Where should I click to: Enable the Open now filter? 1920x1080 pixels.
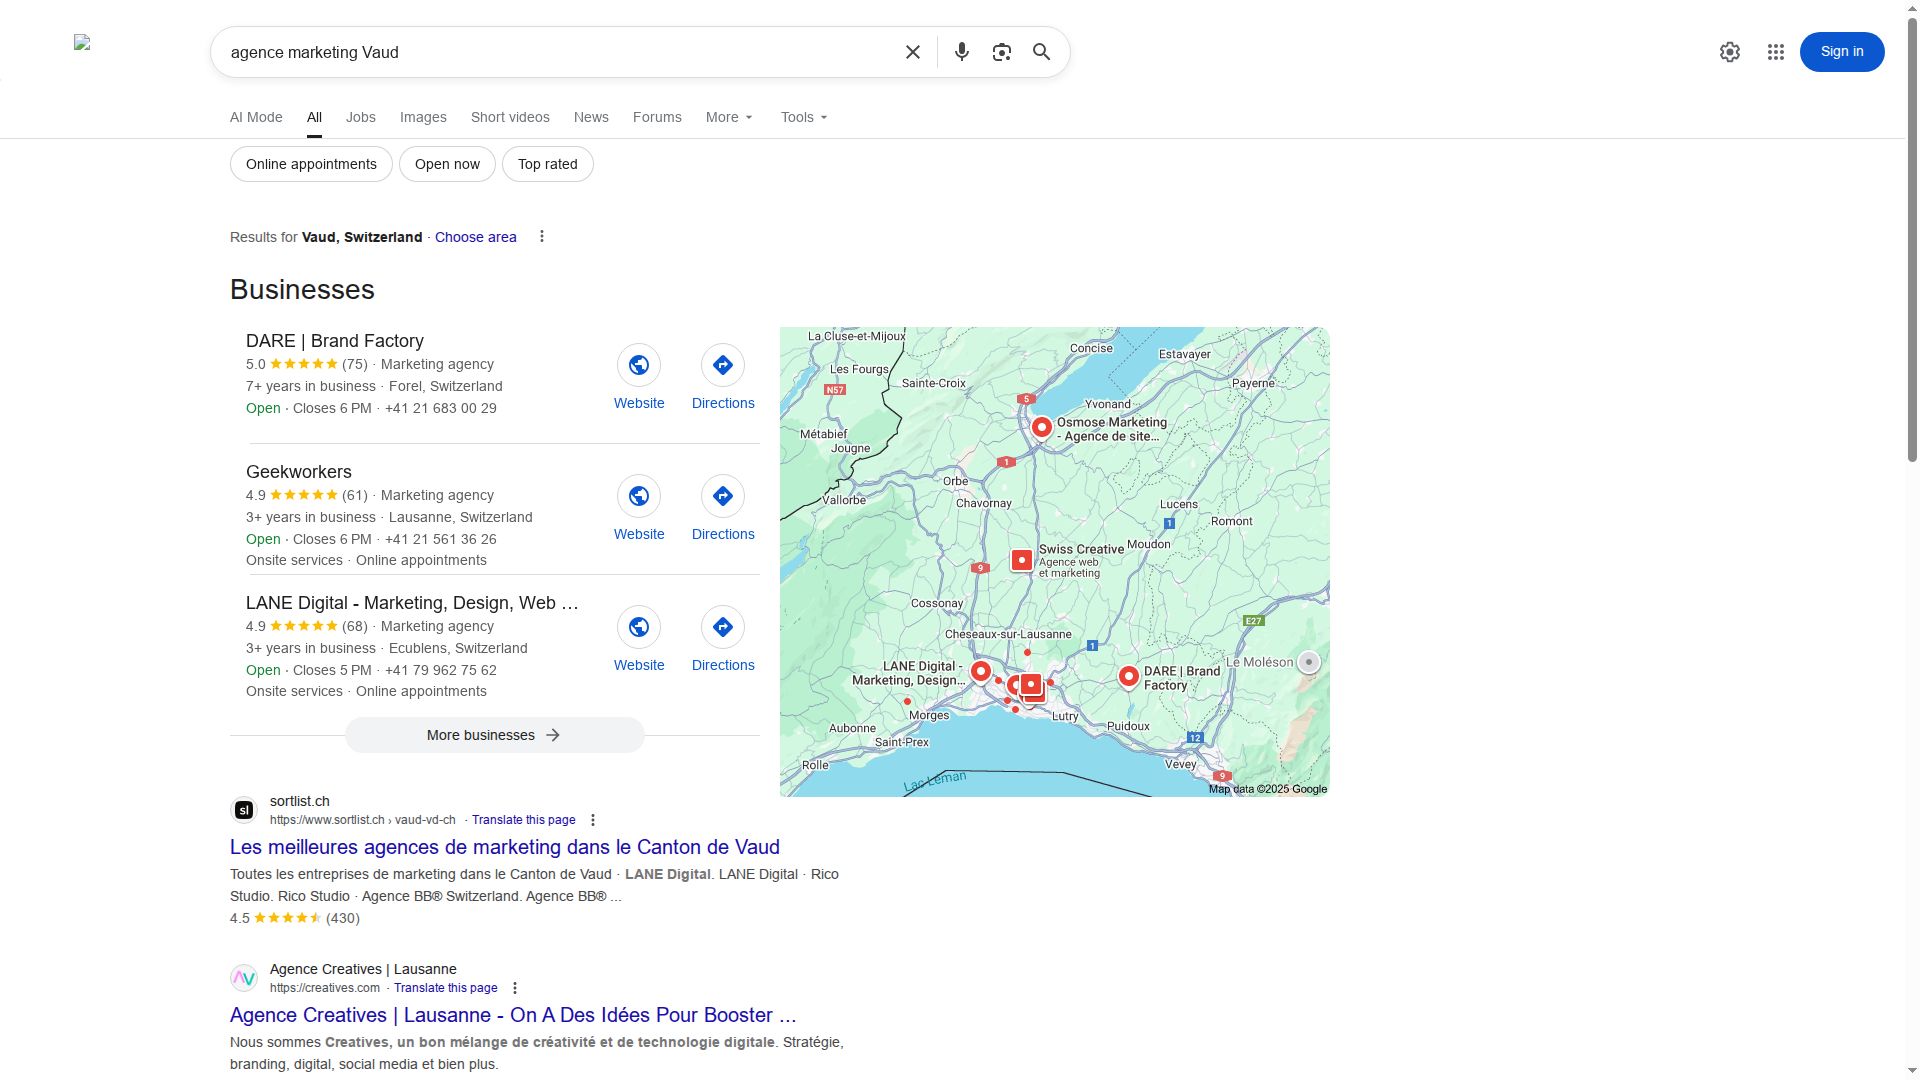(446, 163)
